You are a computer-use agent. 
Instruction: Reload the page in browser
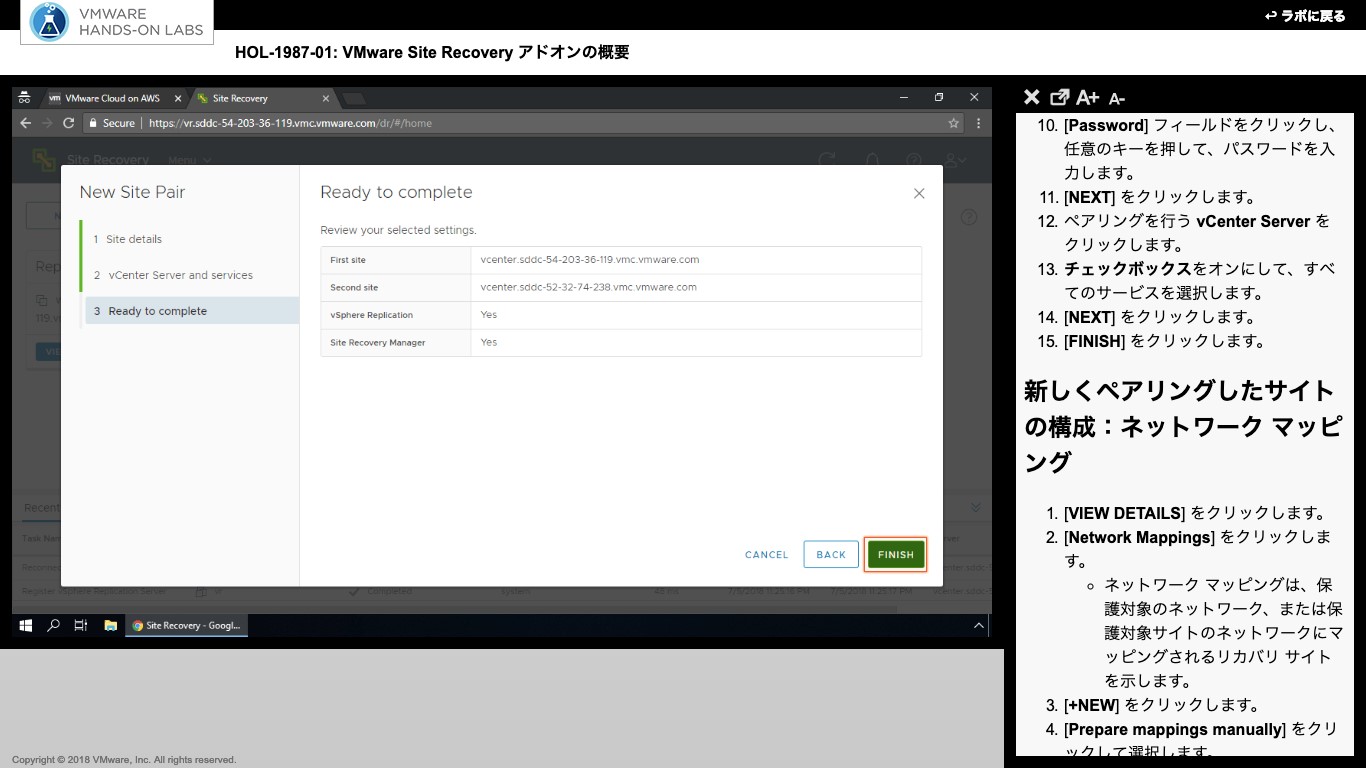tap(69, 123)
